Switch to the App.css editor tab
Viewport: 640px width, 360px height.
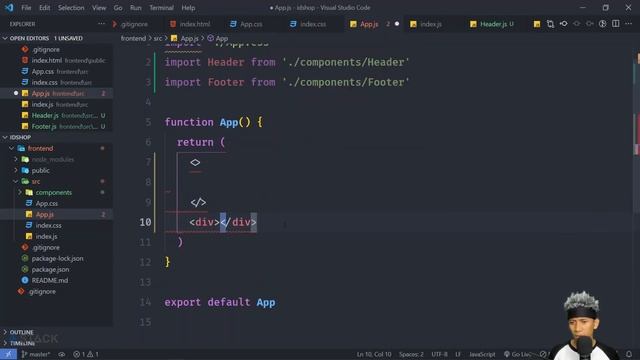[x=251, y=24]
